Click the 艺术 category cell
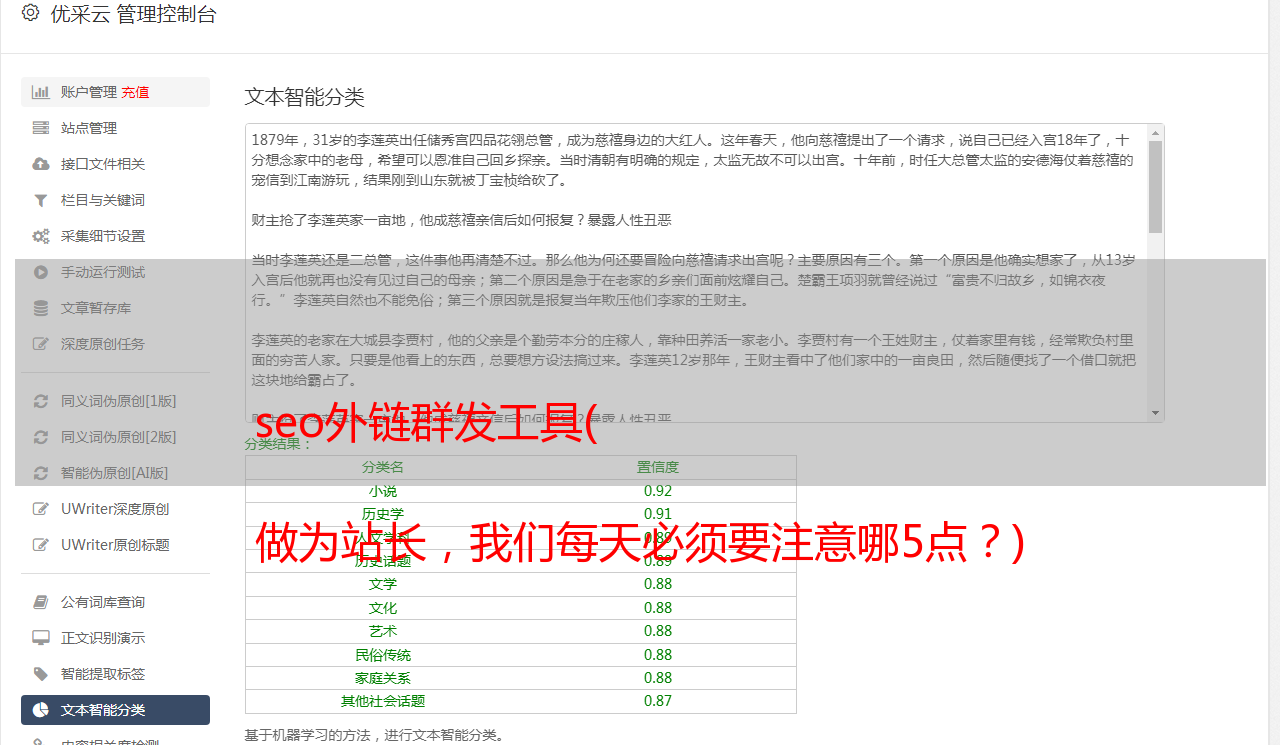The height and width of the screenshot is (745, 1280). [x=383, y=631]
